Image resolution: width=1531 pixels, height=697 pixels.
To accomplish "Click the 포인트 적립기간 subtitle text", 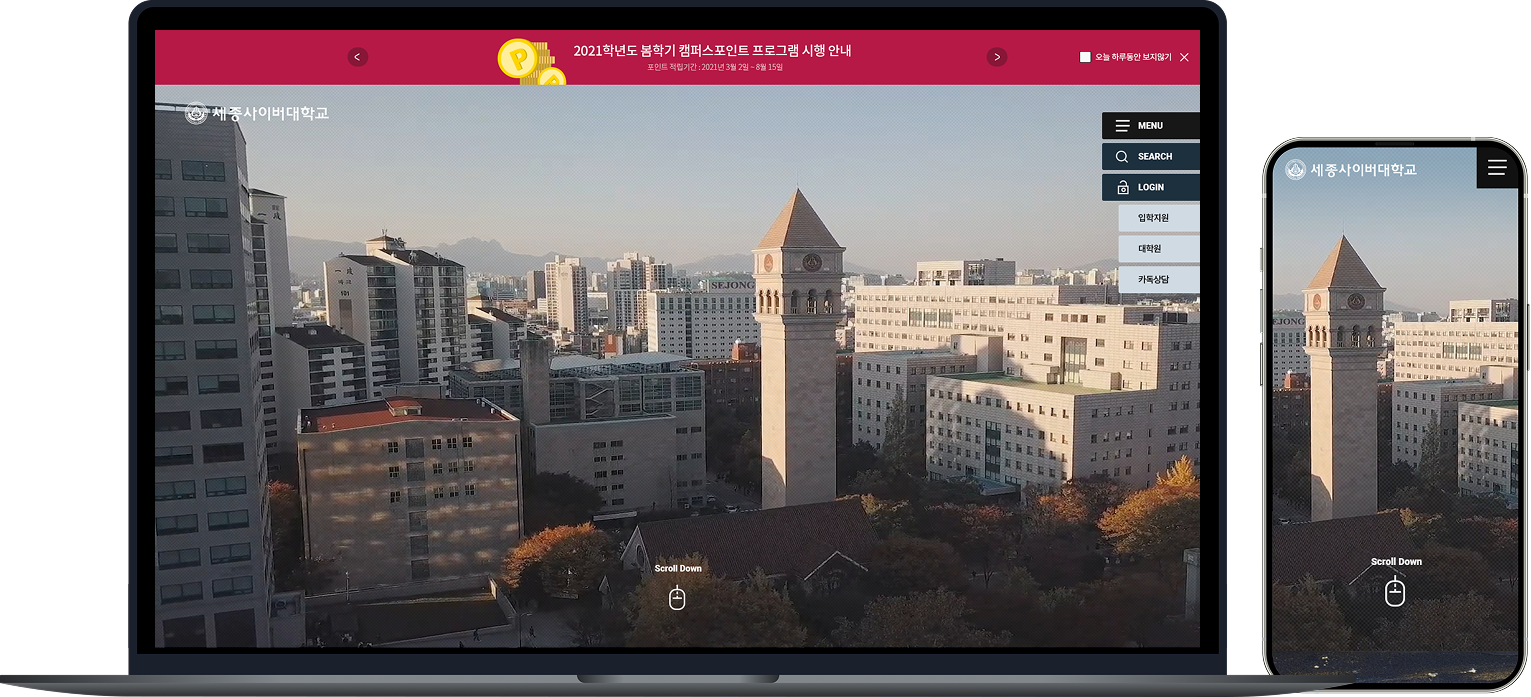I will (715, 68).
